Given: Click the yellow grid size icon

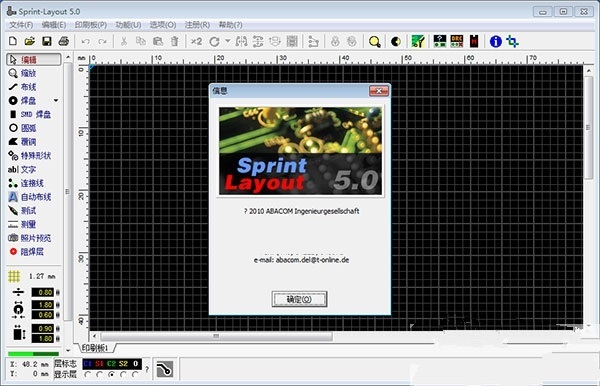Looking at the screenshot, I should pyautogui.click(x=14, y=276).
